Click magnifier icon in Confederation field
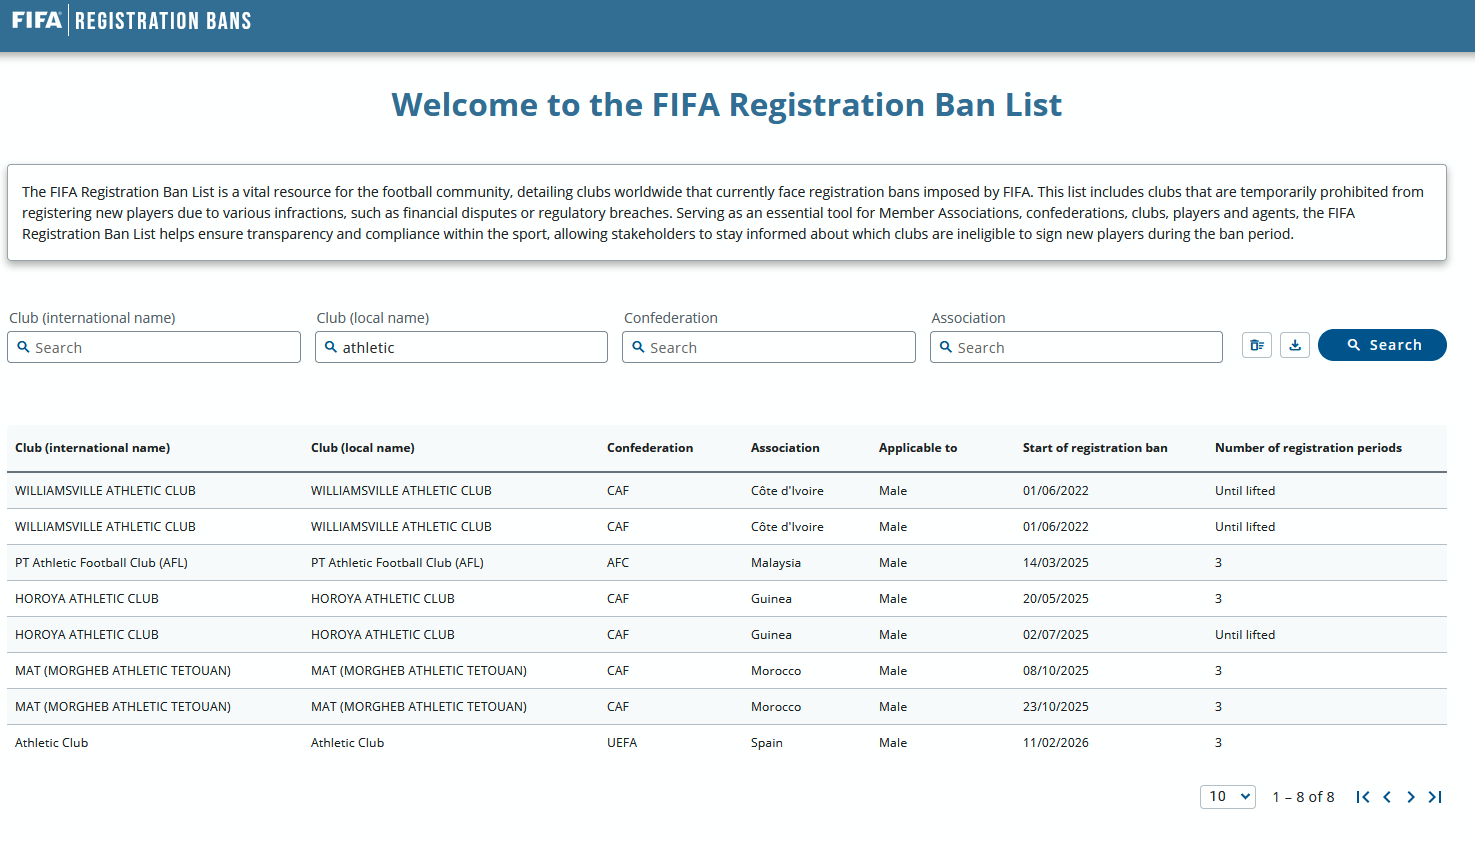The height and width of the screenshot is (841, 1475). (638, 347)
